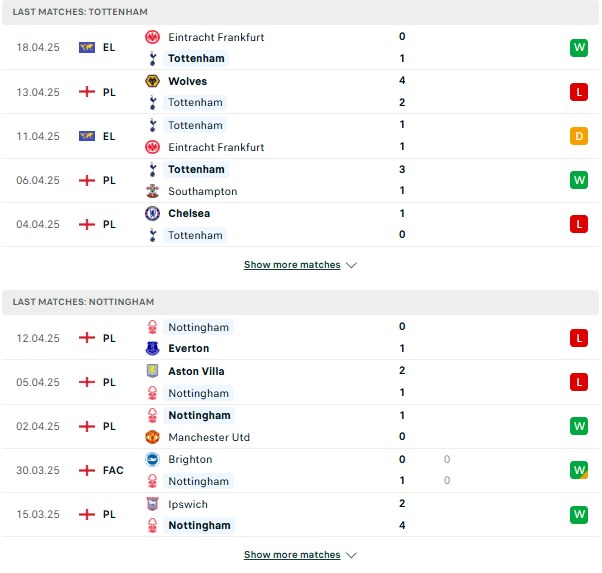Click the Chelsea club crest icon
602x573 pixels.
[x=152, y=213]
